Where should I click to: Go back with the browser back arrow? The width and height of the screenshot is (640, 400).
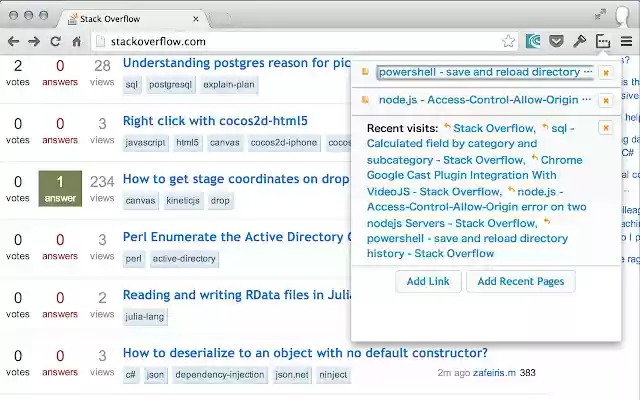[x=13, y=41]
